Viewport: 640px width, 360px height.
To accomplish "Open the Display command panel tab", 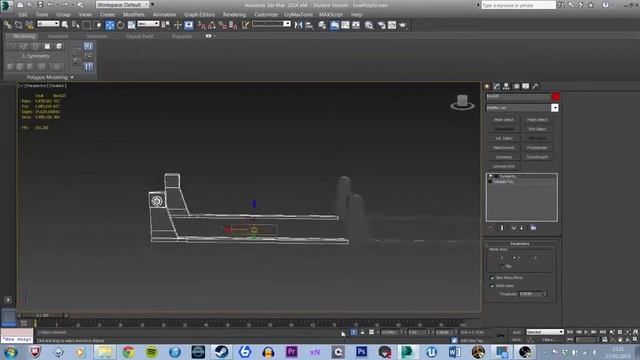I will pyautogui.click(x=526, y=86).
